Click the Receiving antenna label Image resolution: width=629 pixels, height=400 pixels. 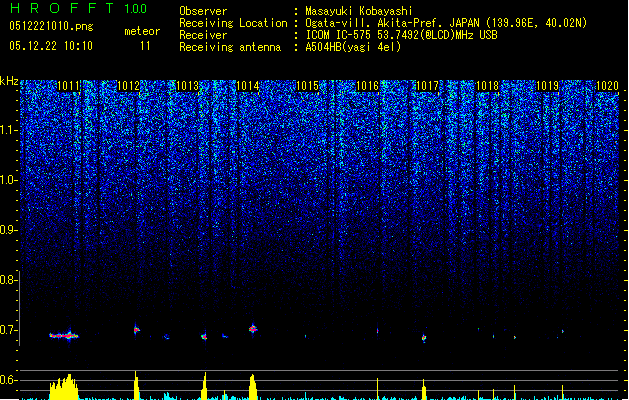(x=230, y=47)
